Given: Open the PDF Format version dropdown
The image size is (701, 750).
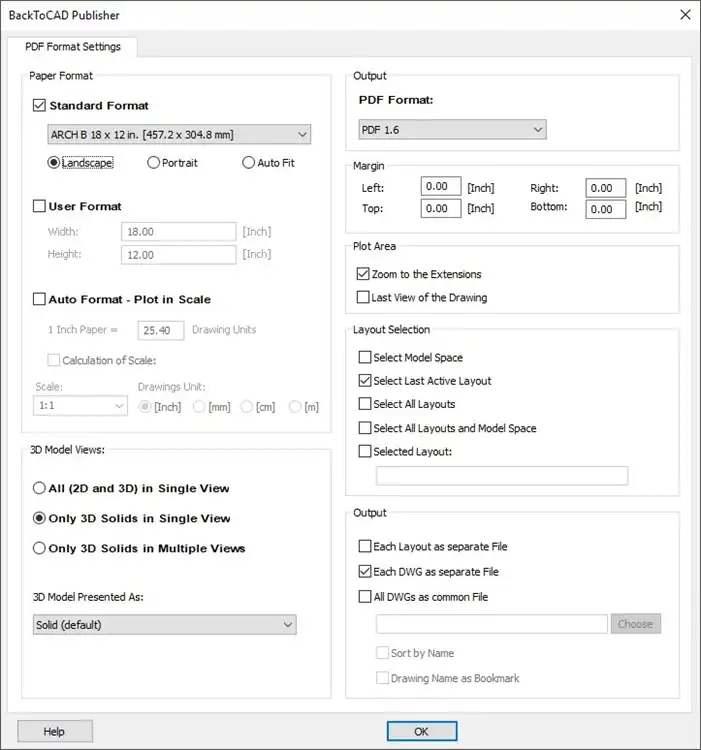Looking at the screenshot, I should pos(452,130).
